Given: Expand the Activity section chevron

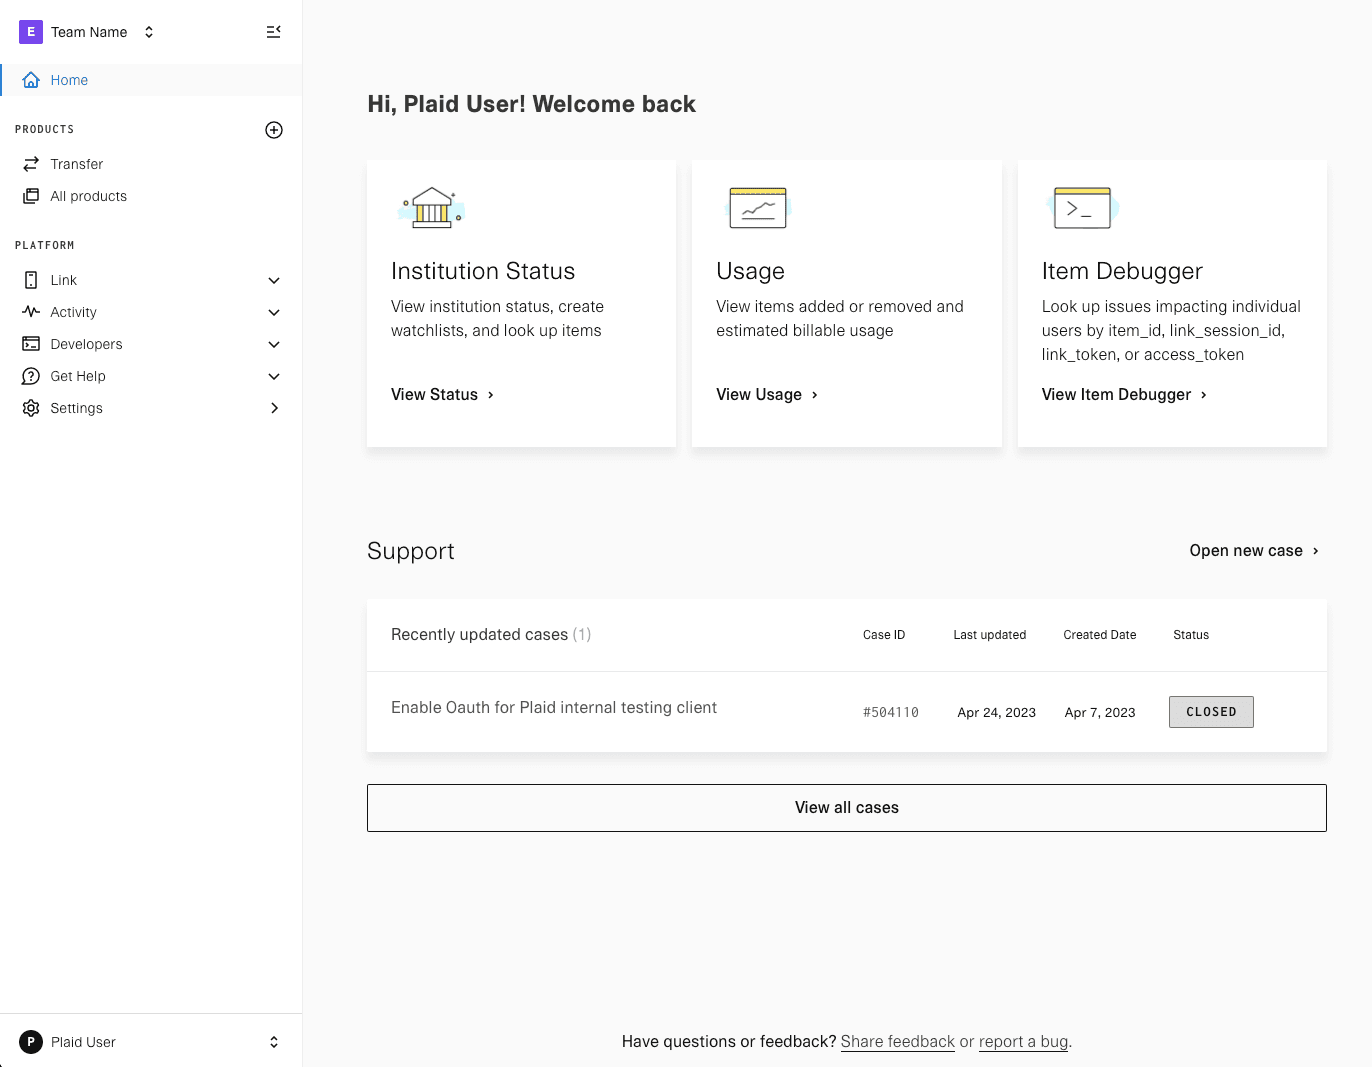Looking at the screenshot, I should pyautogui.click(x=274, y=313).
